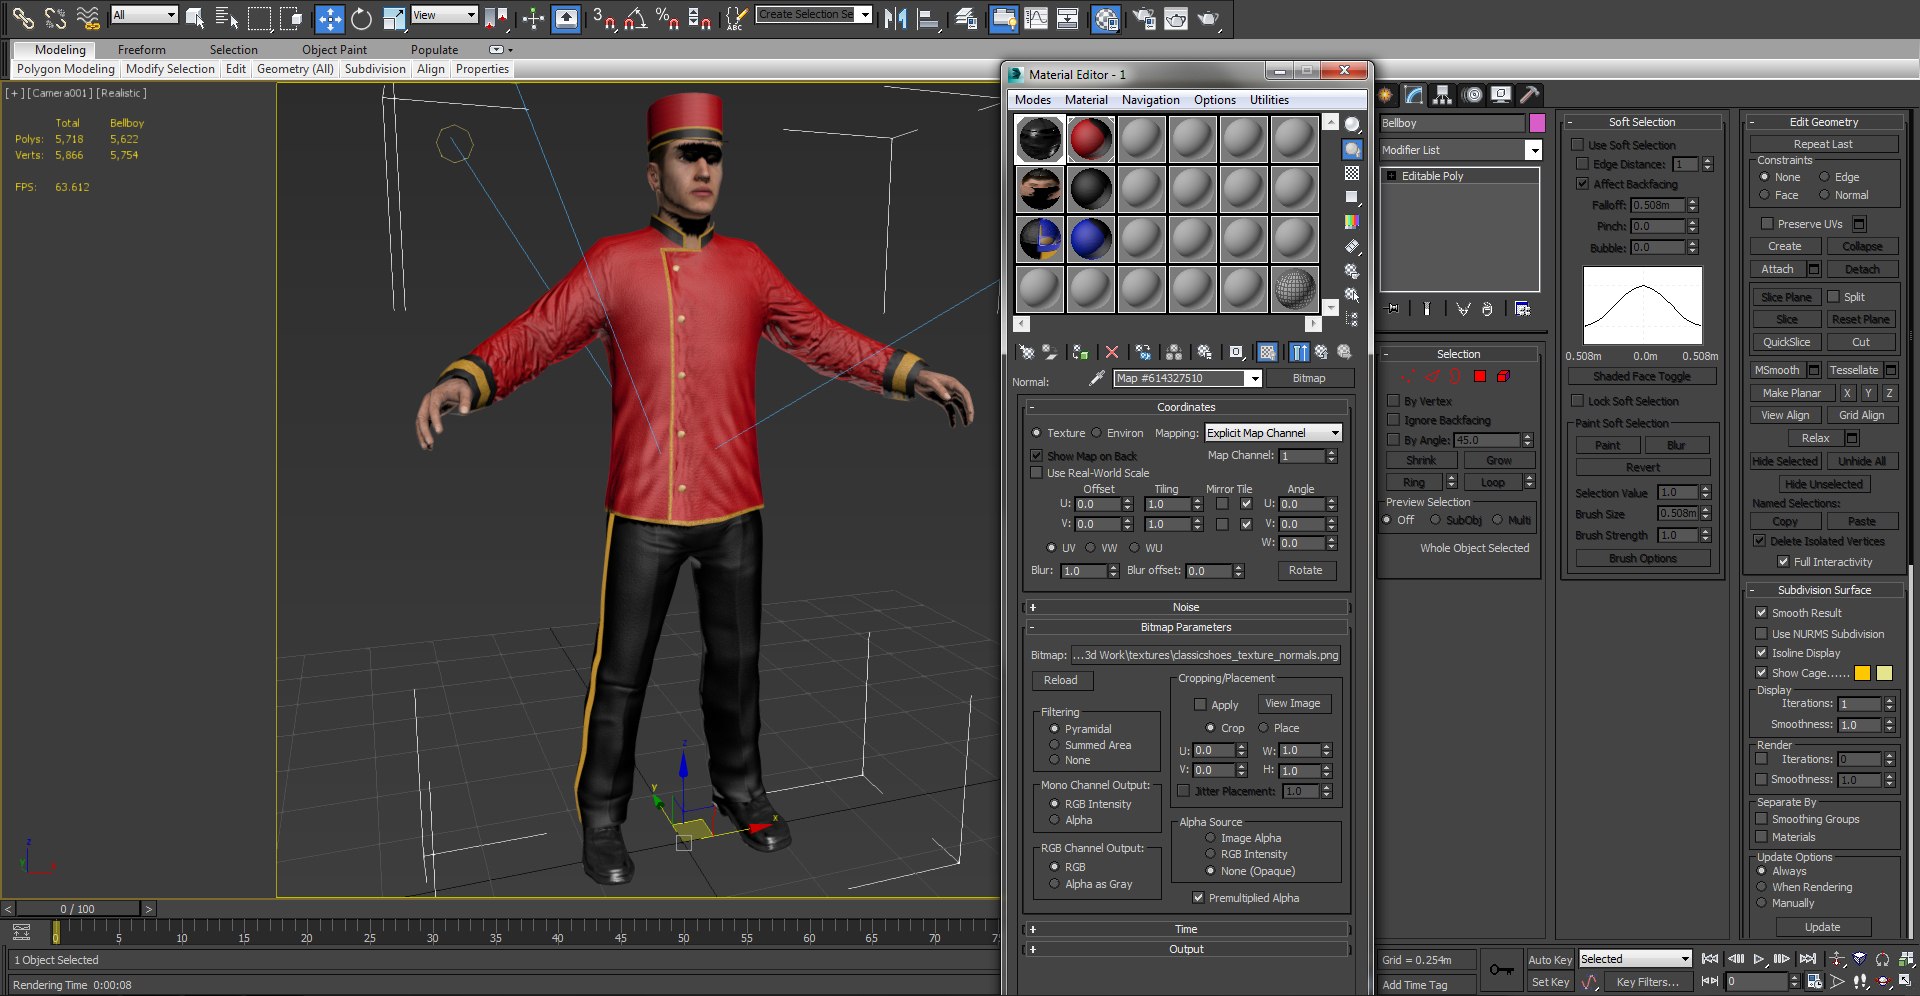
Task: Toggle checkered Background for sample slot
Action: pyautogui.click(x=1352, y=173)
